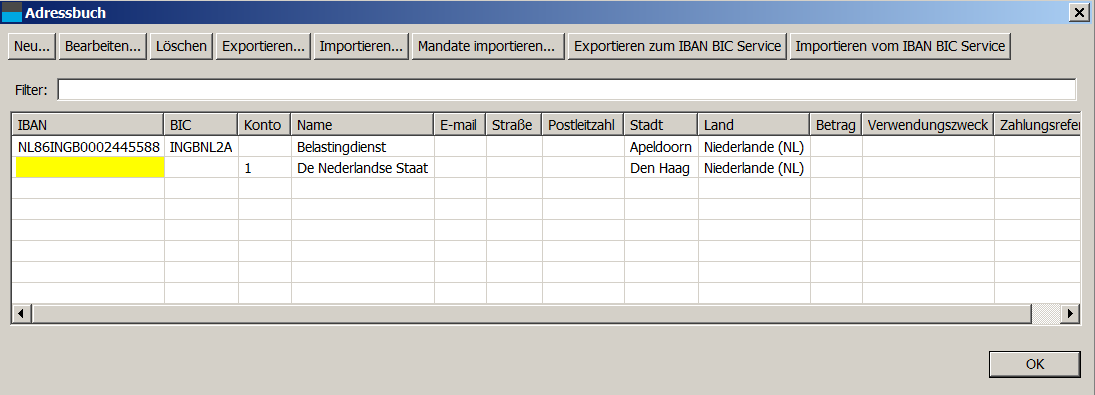The width and height of the screenshot is (1095, 395).
Task: Click the Stadt column header
Action: click(x=661, y=125)
